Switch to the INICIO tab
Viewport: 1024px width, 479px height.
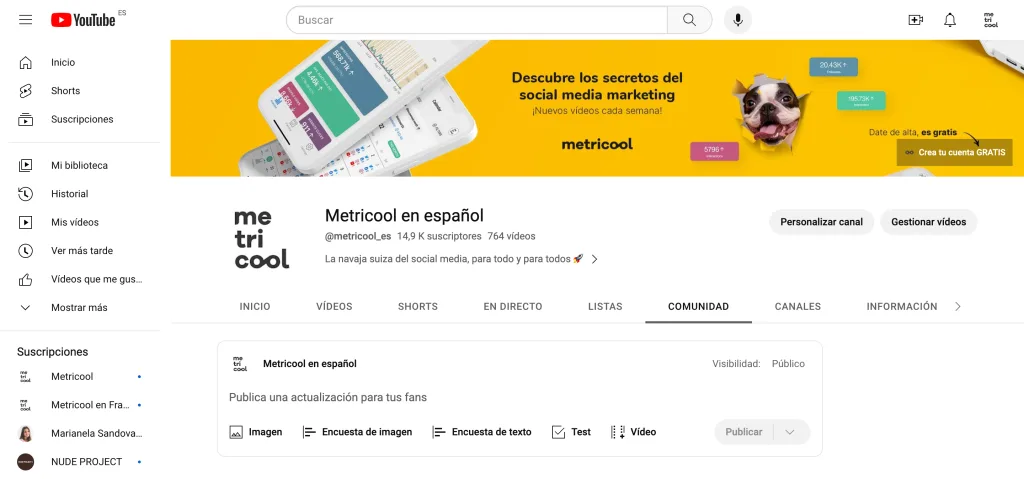click(255, 306)
